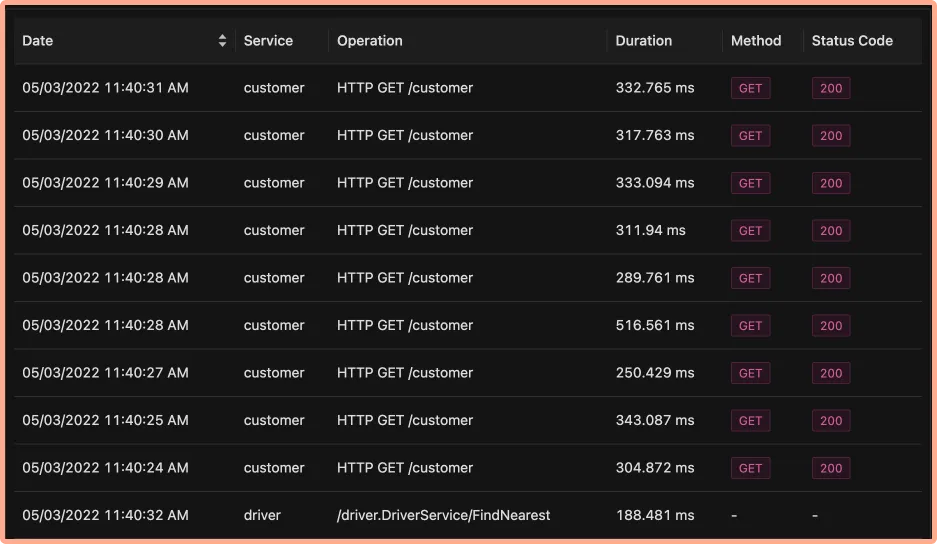Viewport: 937px width, 544px height.
Task: Click the Duration column header
Action: 643,41
